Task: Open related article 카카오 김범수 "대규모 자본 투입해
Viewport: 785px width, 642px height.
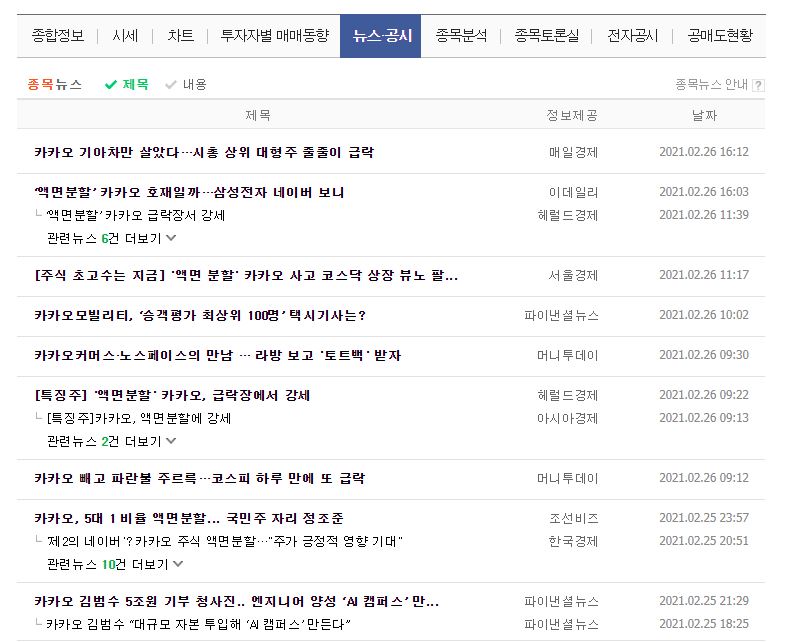Action: (x=198, y=624)
